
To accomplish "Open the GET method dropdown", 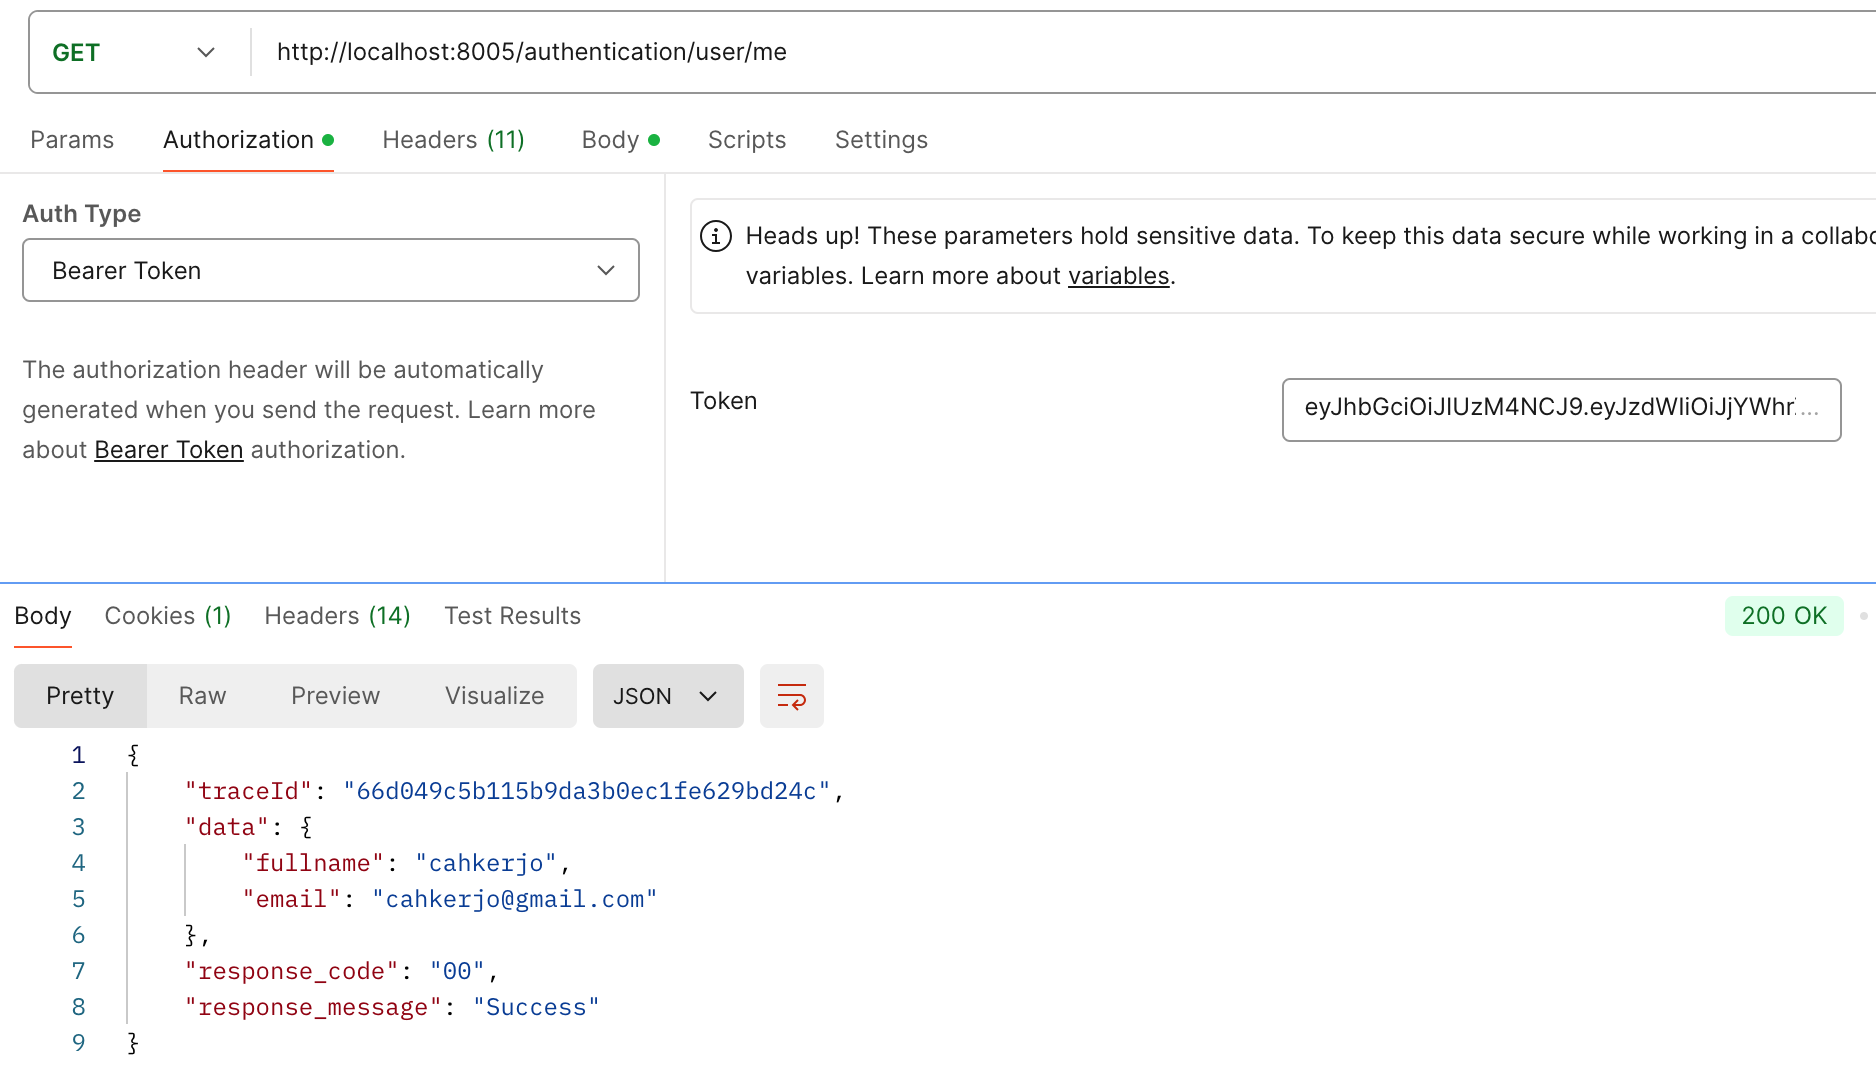I will click(x=134, y=52).
